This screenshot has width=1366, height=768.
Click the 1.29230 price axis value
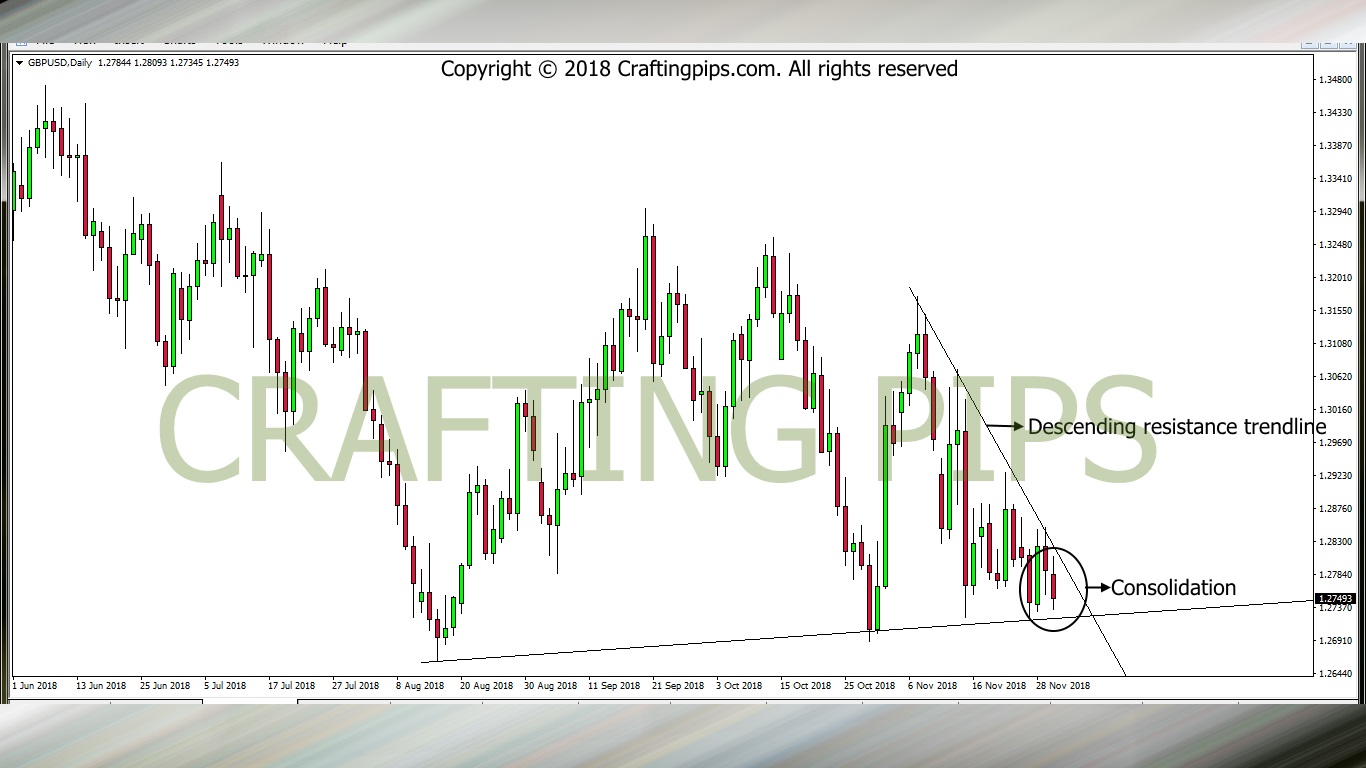(1336, 475)
